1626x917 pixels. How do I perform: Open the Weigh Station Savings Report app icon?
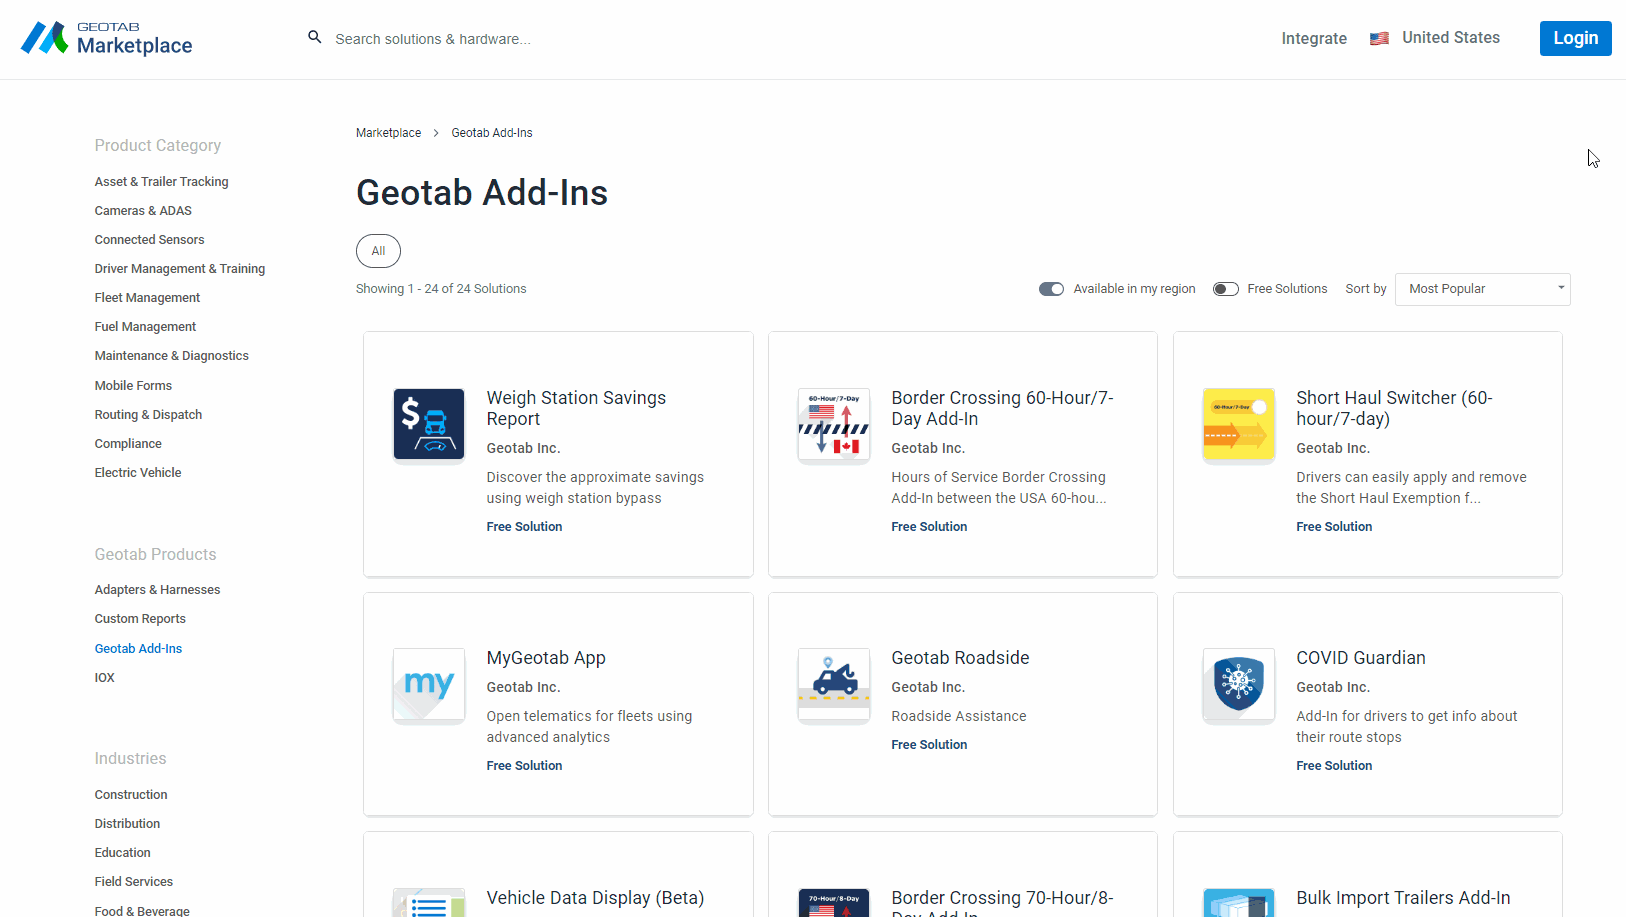pyautogui.click(x=428, y=424)
